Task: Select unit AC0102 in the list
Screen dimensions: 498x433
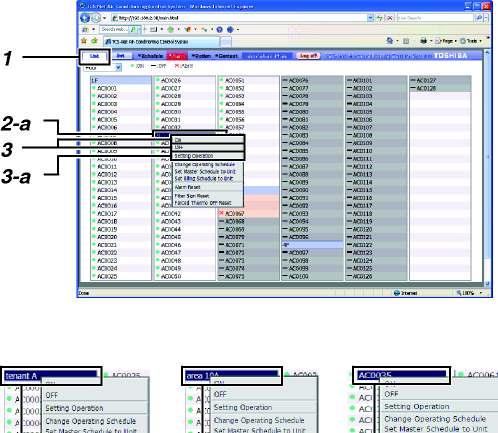Action: pyautogui.click(x=376, y=88)
